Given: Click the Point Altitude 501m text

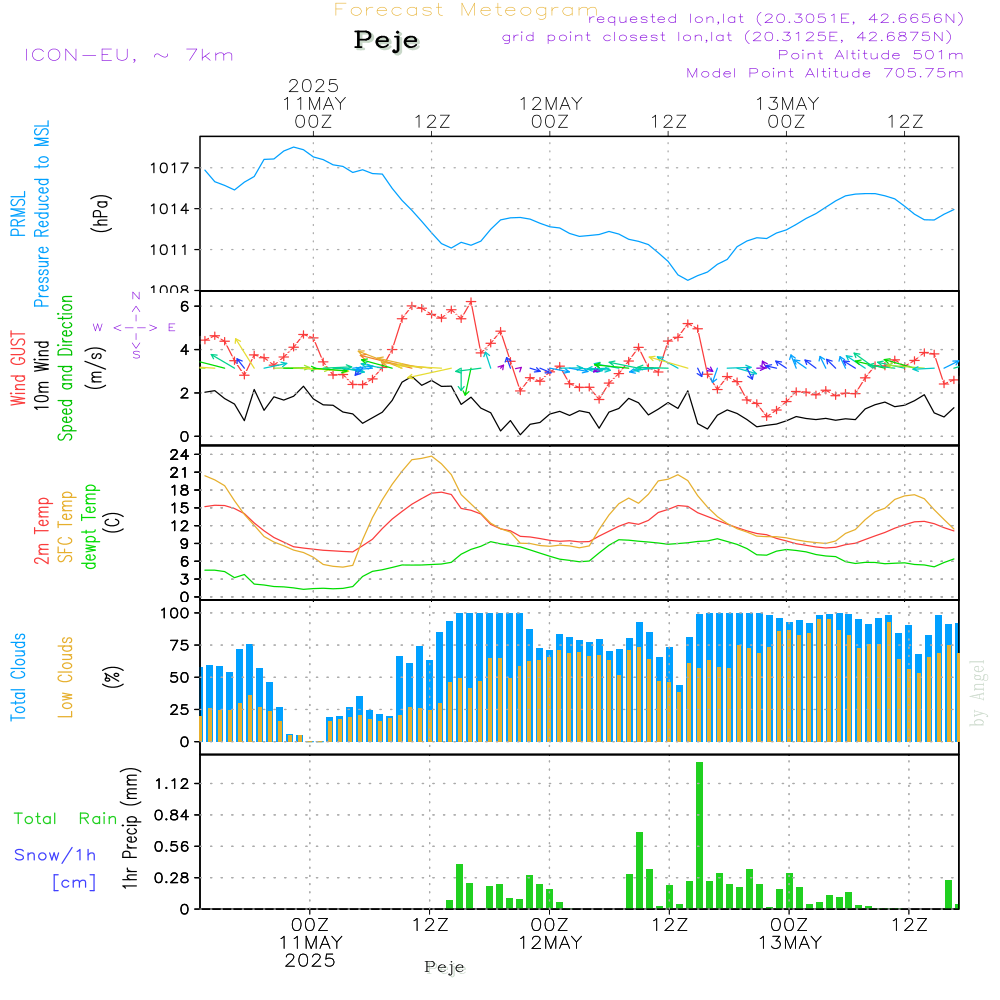Looking at the screenshot, I should pos(870,55).
